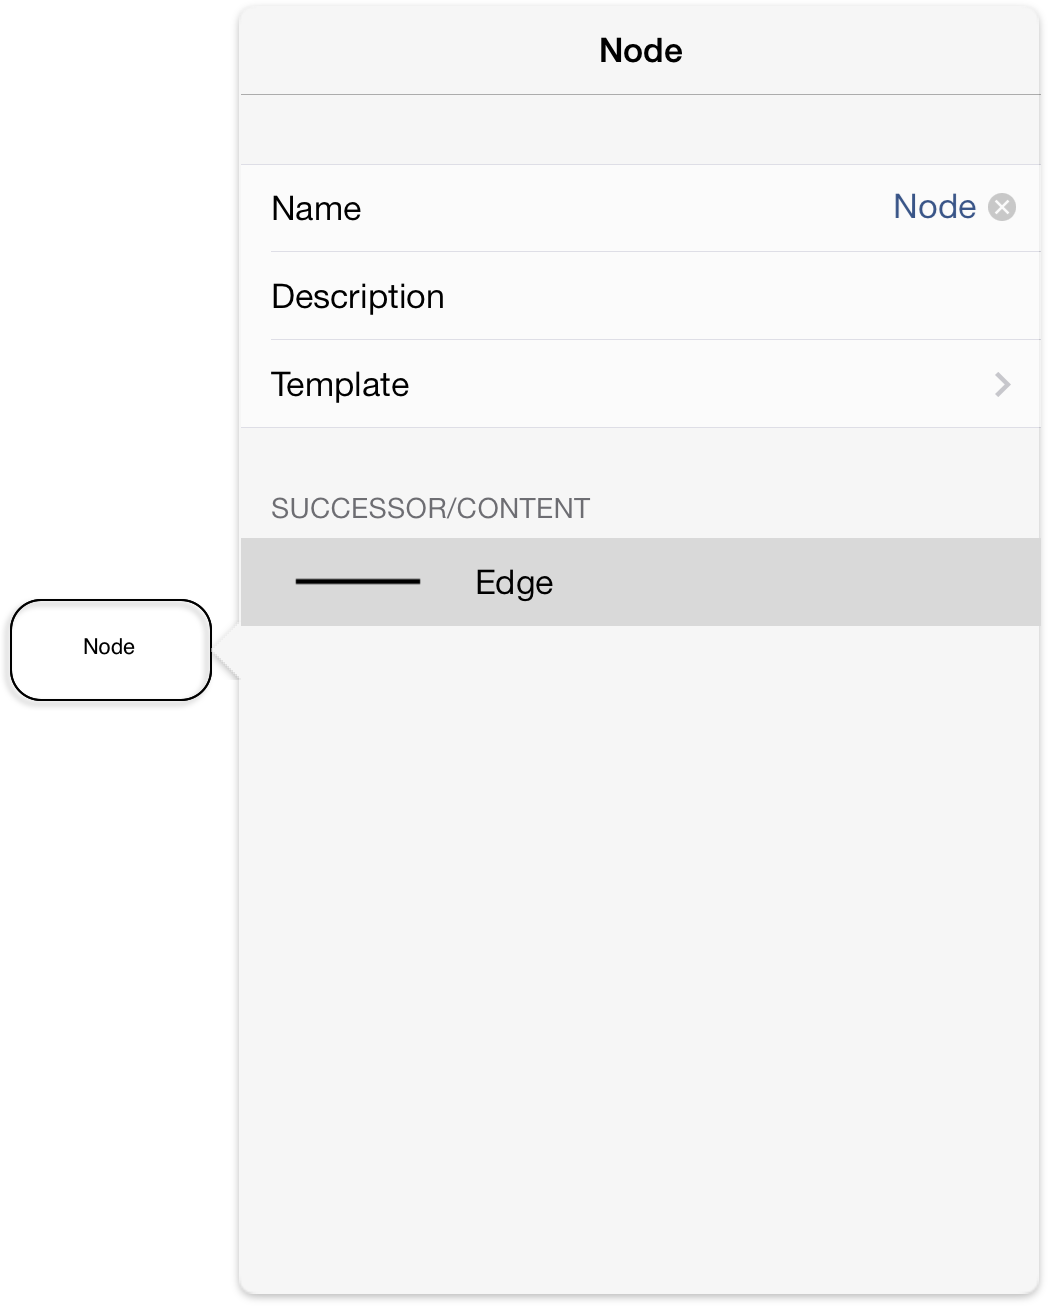Click the popover arrow pointing at Node shape
Viewport: 1048px width, 1306px height.
[226, 652]
